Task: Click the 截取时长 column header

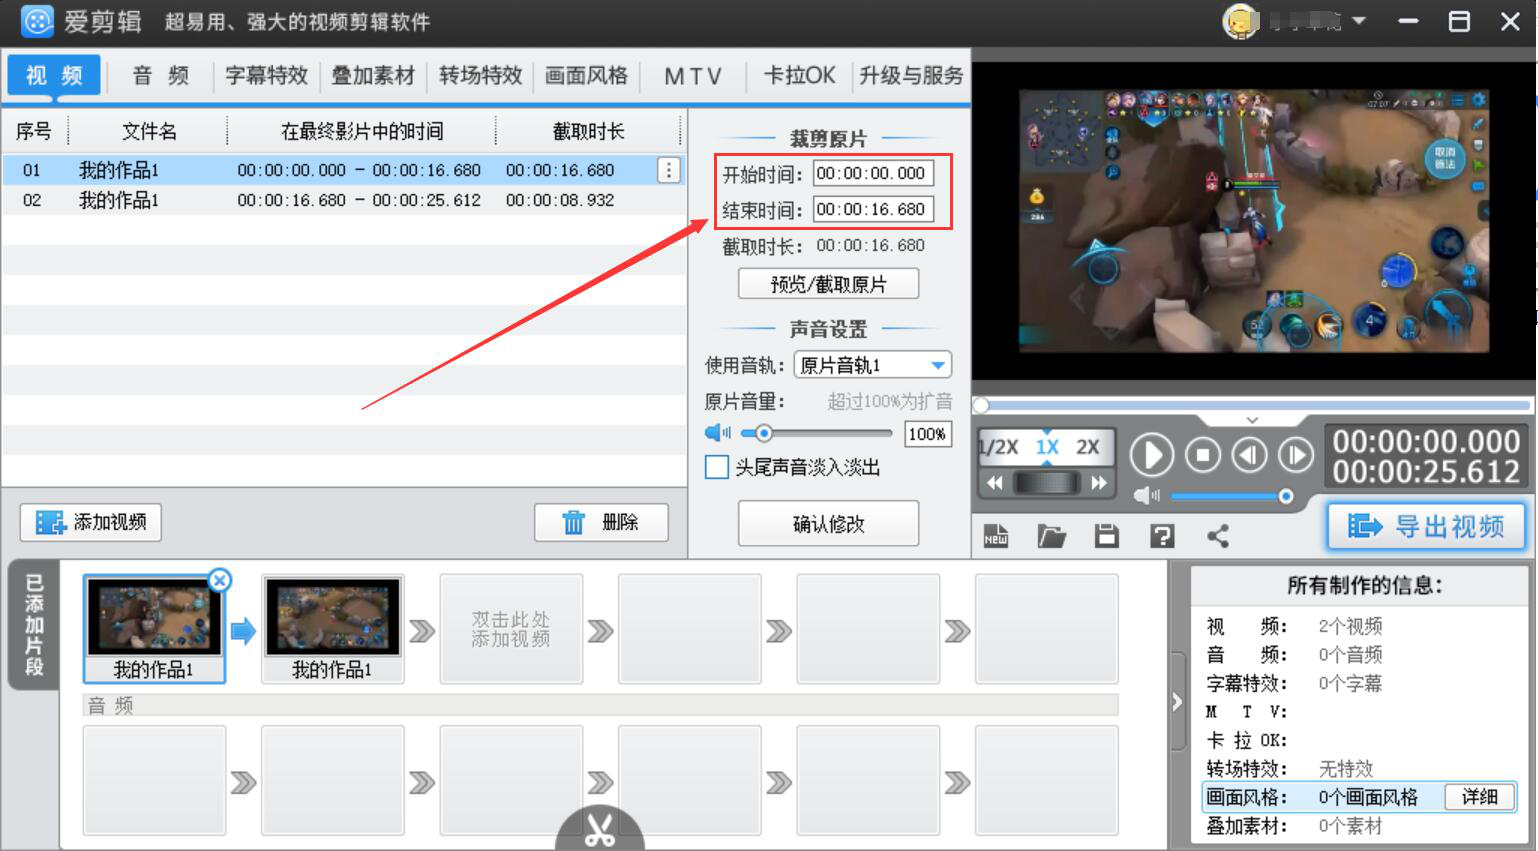Action: pos(588,131)
